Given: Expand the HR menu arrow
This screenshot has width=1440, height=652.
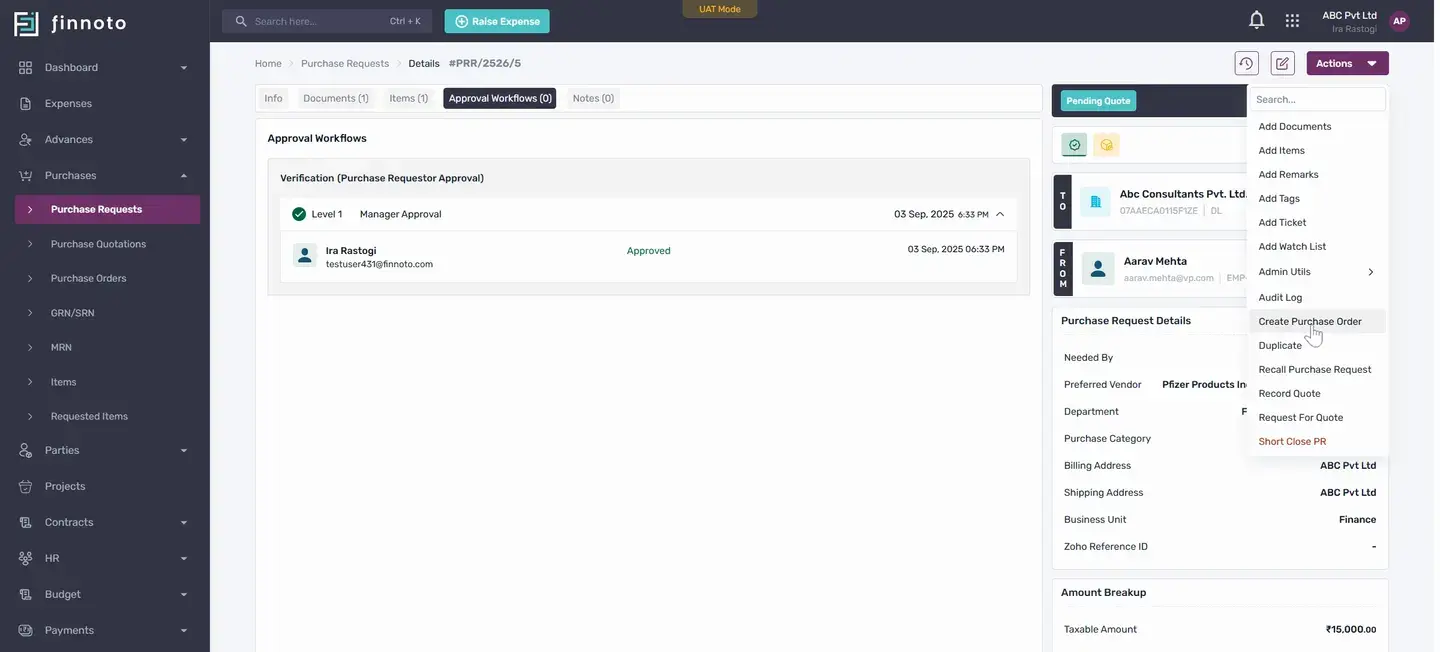Looking at the screenshot, I should tap(183, 559).
